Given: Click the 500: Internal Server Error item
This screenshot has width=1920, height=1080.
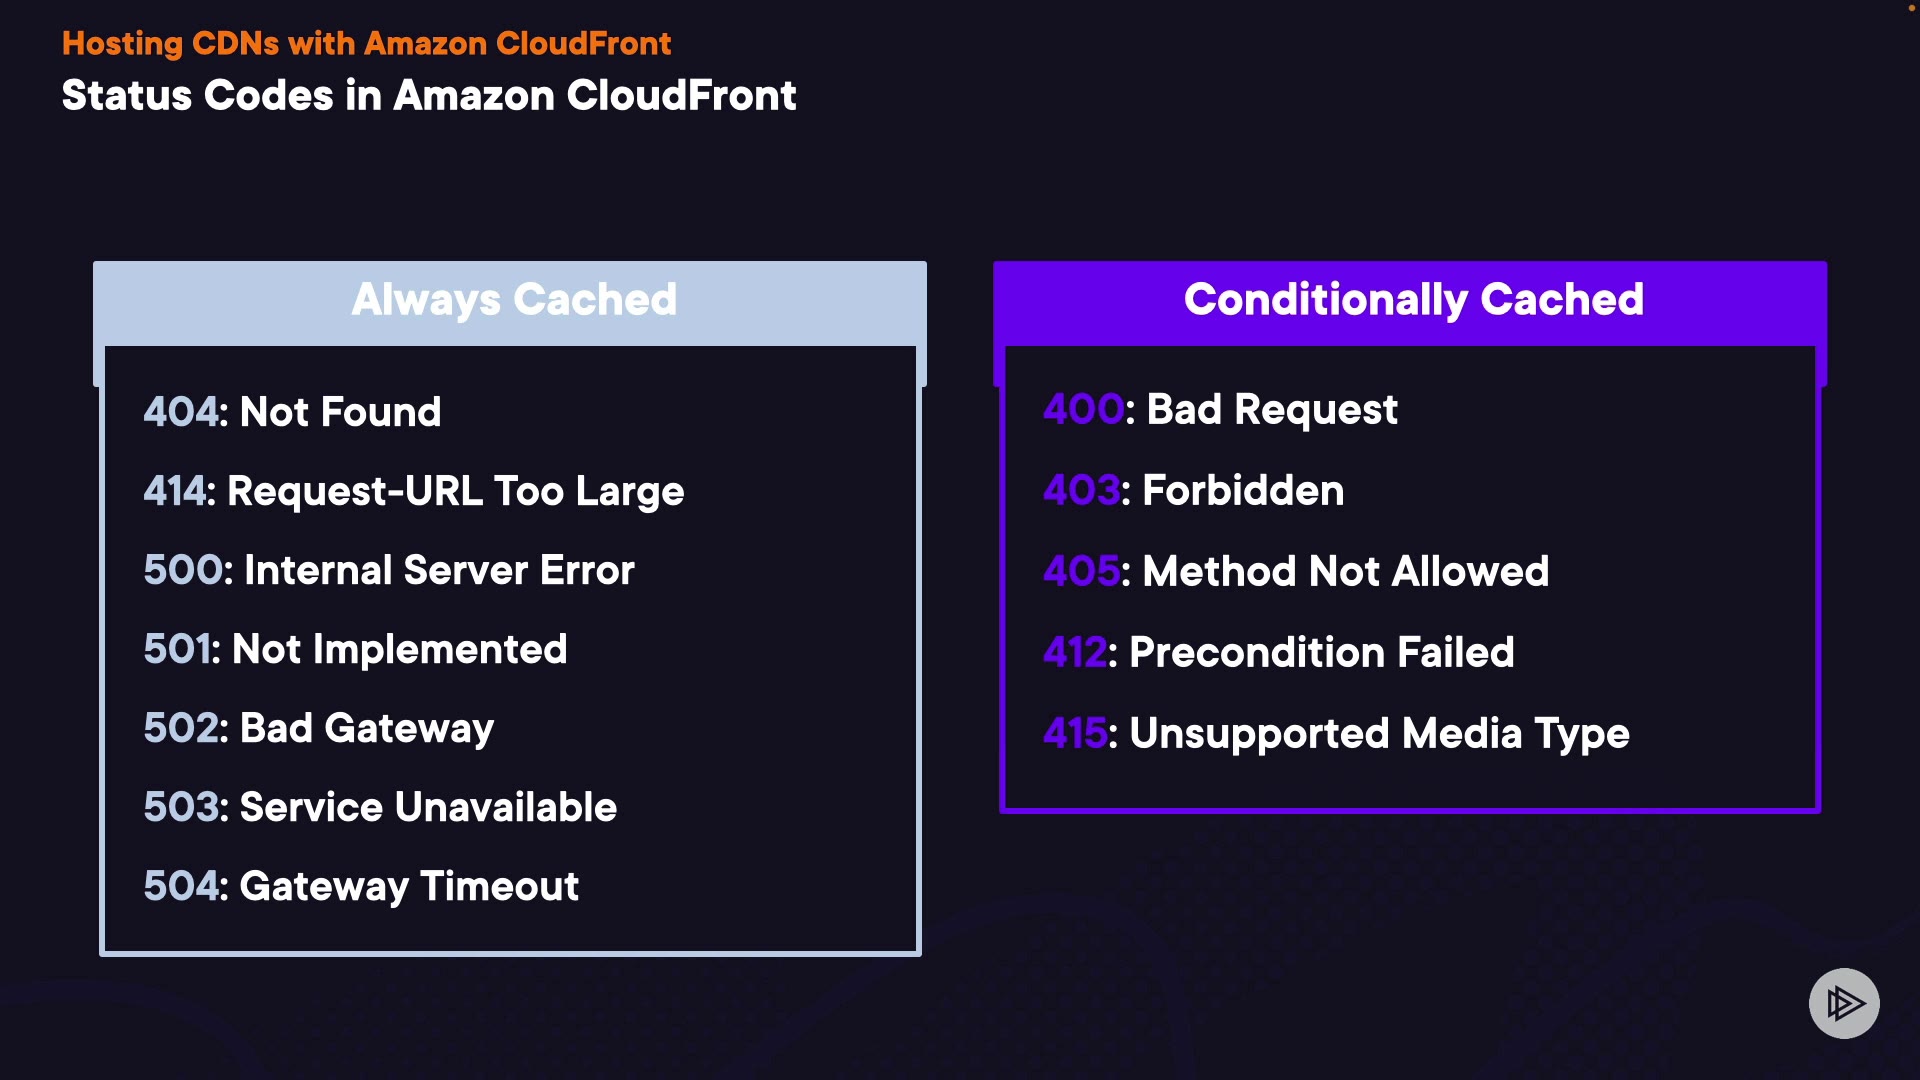Looking at the screenshot, I should pos(388,570).
